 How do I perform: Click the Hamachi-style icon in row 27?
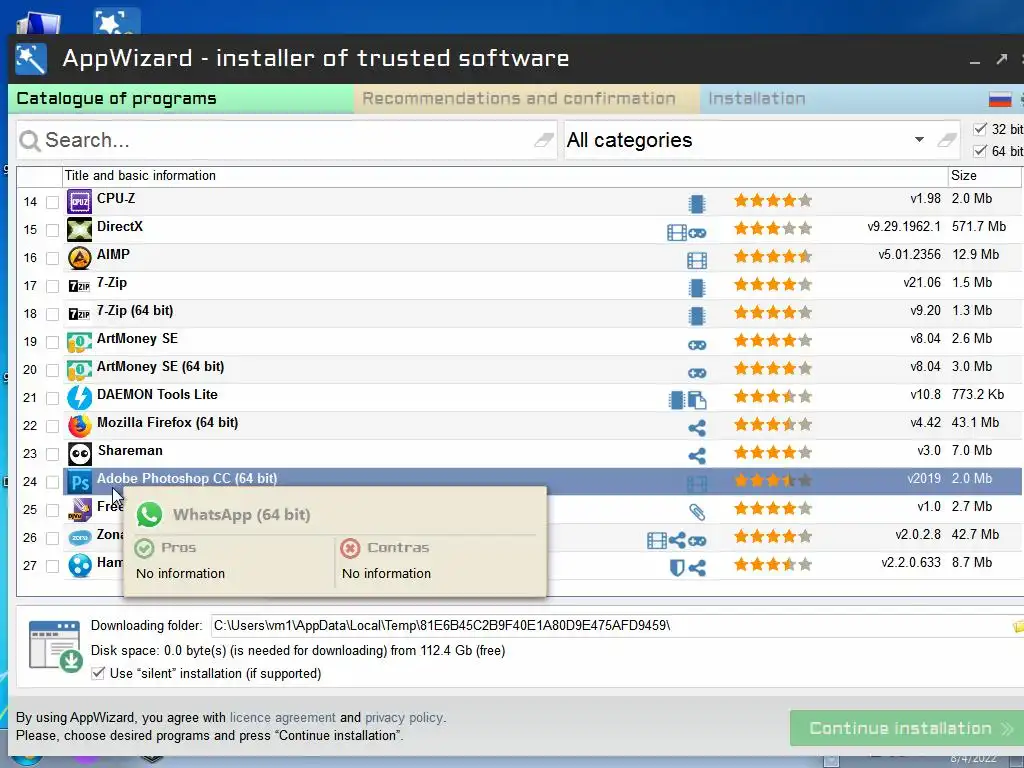click(80, 566)
